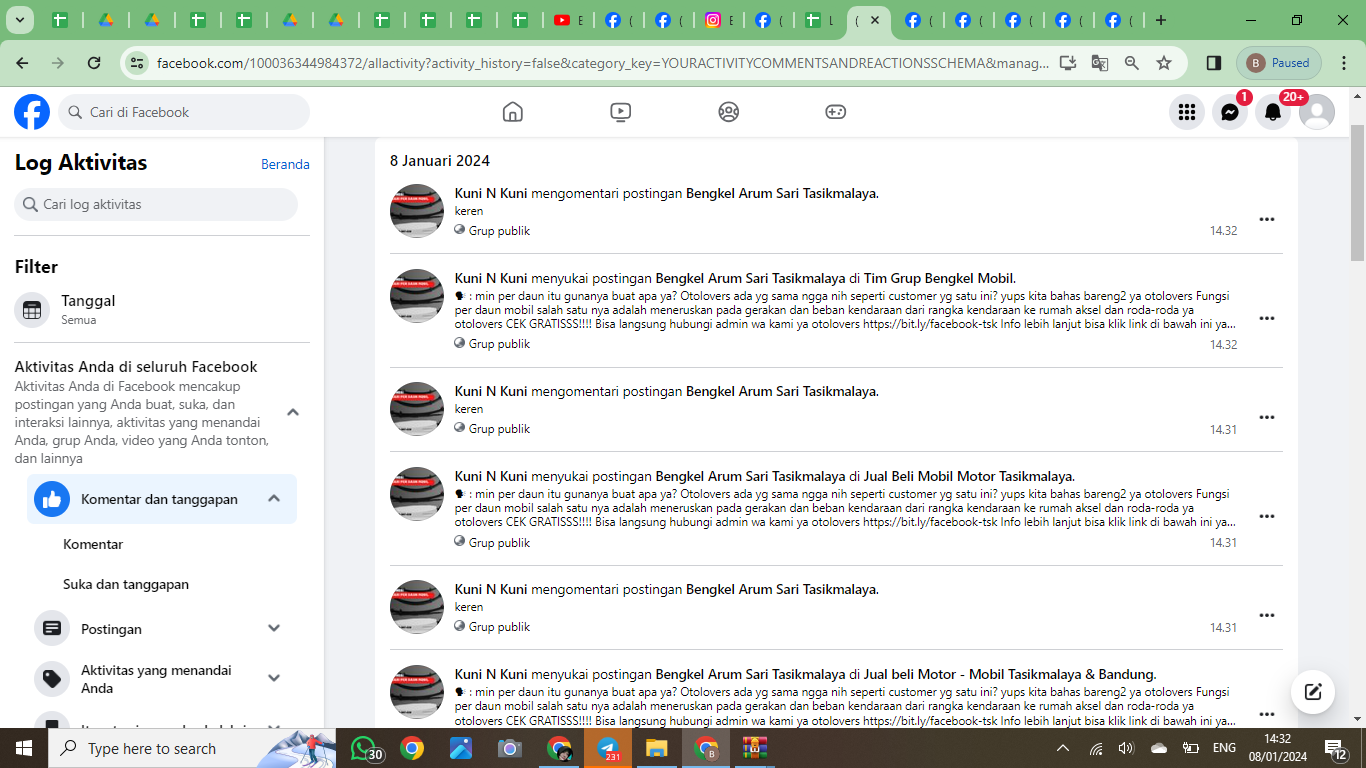Viewport: 1366px width, 768px height.
Task: Click the floating new message icon
Action: point(1313,692)
